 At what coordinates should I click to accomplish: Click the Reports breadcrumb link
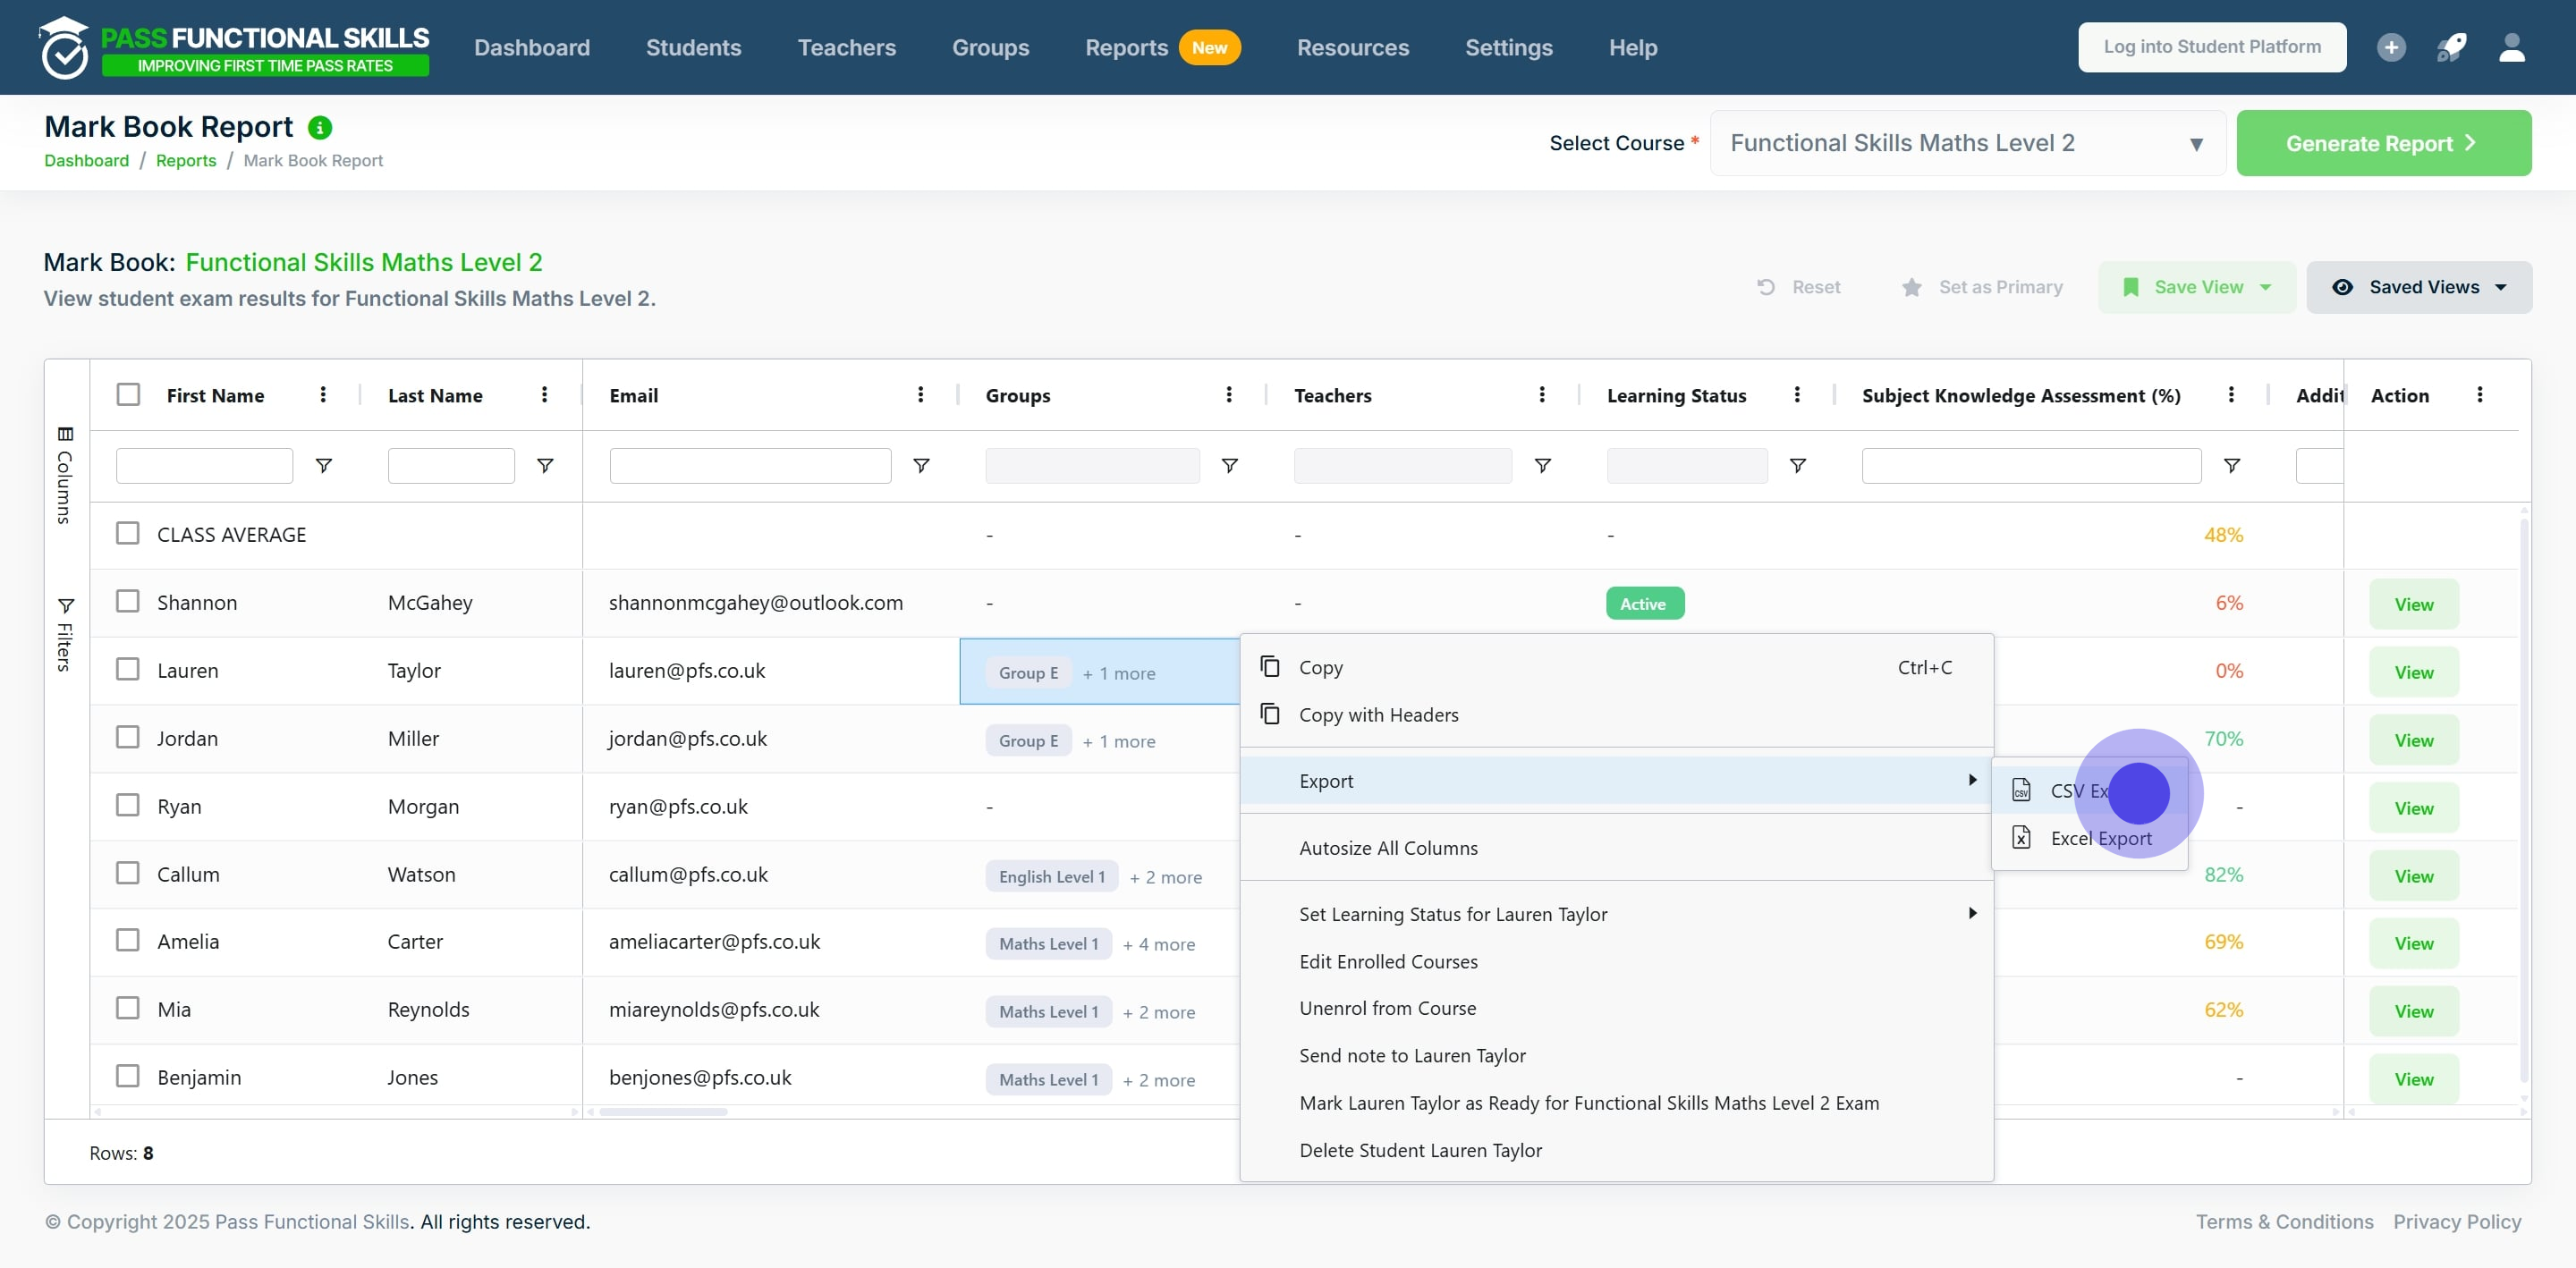pyautogui.click(x=186, y=160)
